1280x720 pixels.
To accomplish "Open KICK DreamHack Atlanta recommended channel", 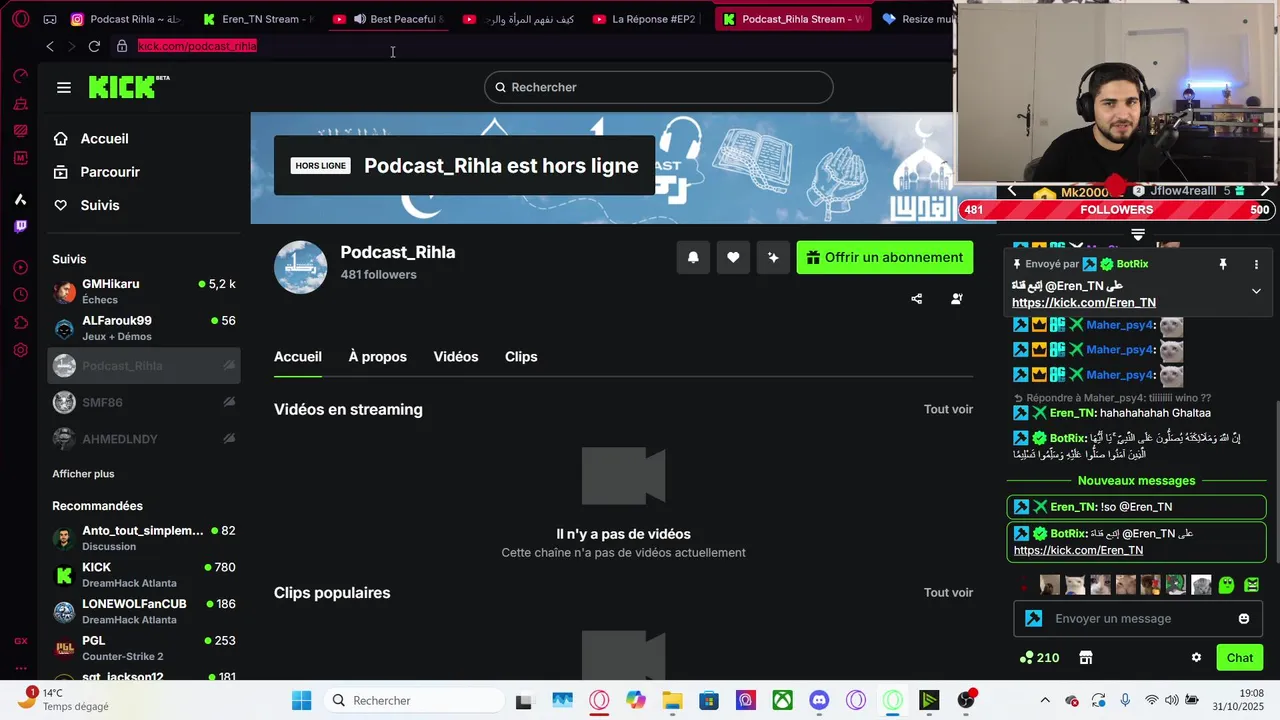I will [x=144, y=575].
